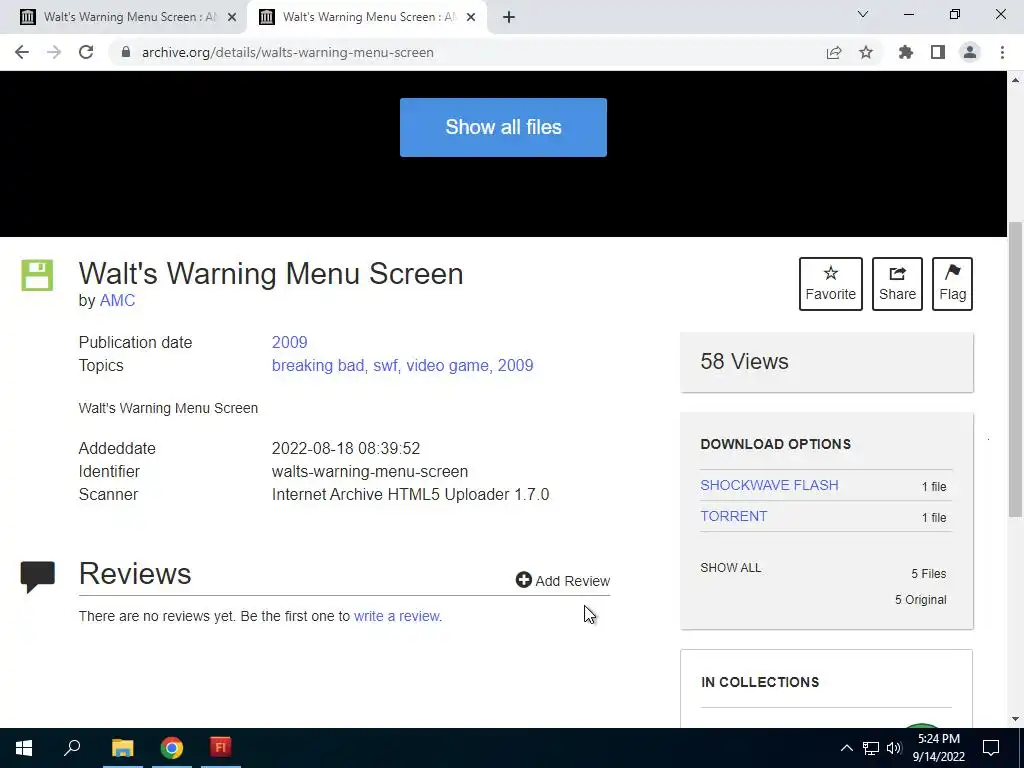Open Chrome's three-dot menu
Image resolution: width=1024 pixels, height=768 pixels.
pos(1002,52)
